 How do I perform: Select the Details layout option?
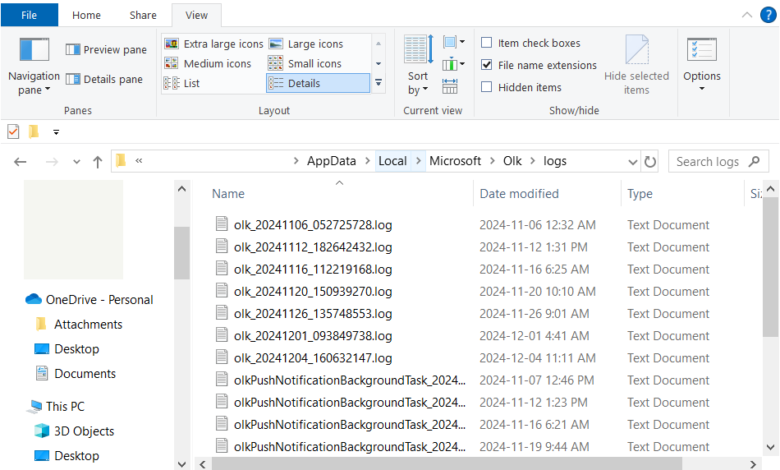pos(318,83)
